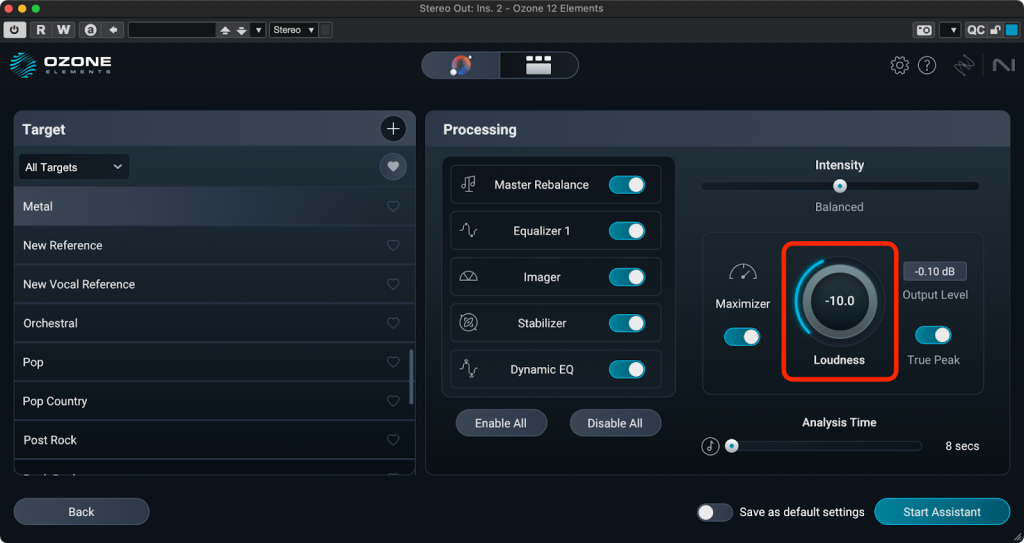Viewport: 1024px width, 543px height.
Task: Disable the Master Rebalance module toggle
Action: point(627,185)
